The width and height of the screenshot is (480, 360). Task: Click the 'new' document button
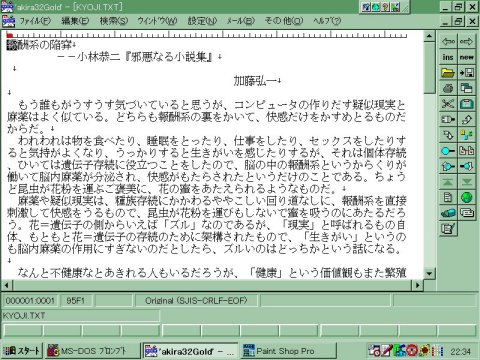467,57
